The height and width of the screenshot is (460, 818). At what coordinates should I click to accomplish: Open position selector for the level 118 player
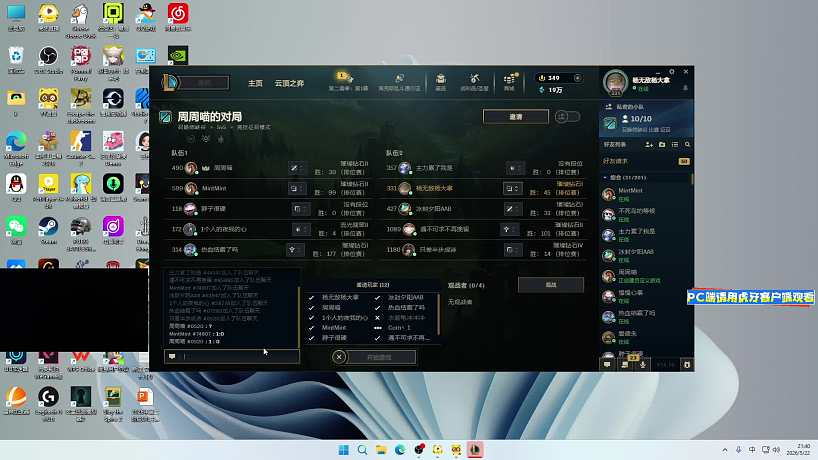[x=299, y=209]
